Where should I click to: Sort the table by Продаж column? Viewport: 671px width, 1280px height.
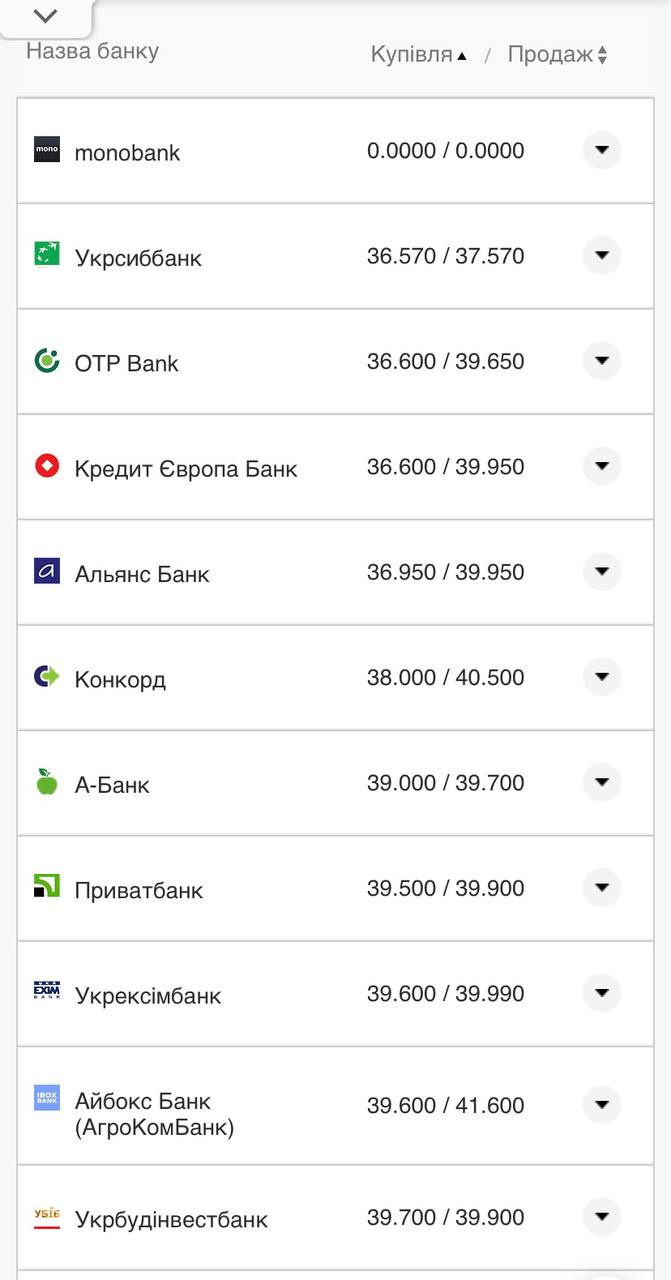(557, 55)
